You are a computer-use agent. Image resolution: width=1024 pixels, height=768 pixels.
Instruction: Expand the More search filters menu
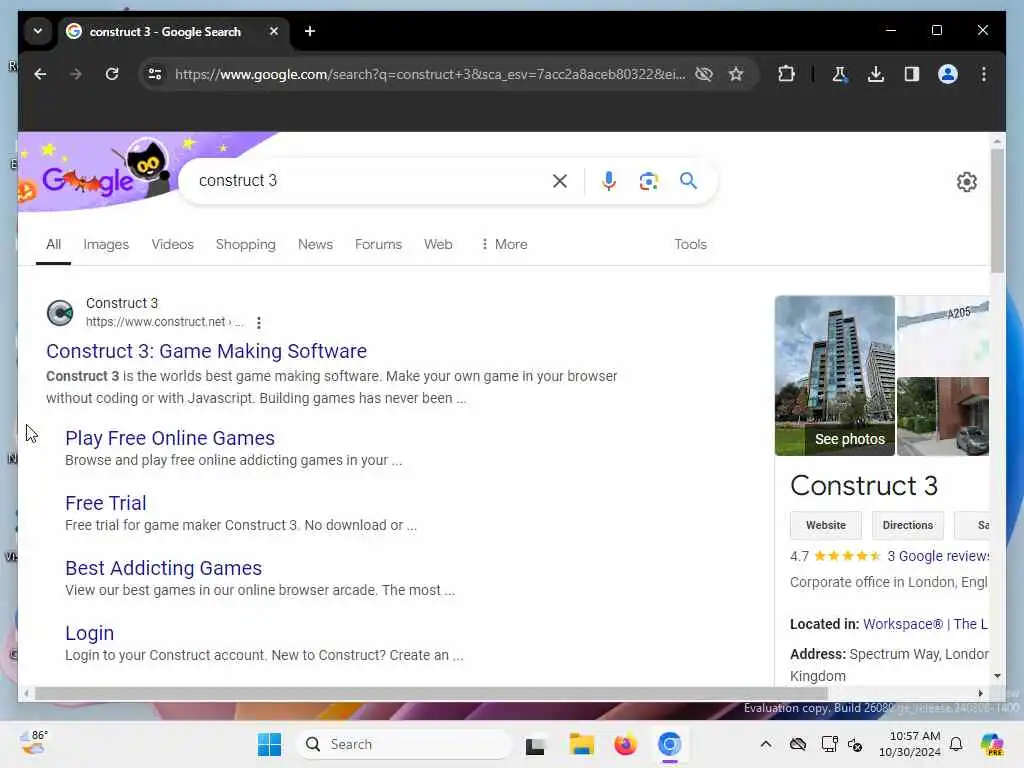(x=504, y=244)
